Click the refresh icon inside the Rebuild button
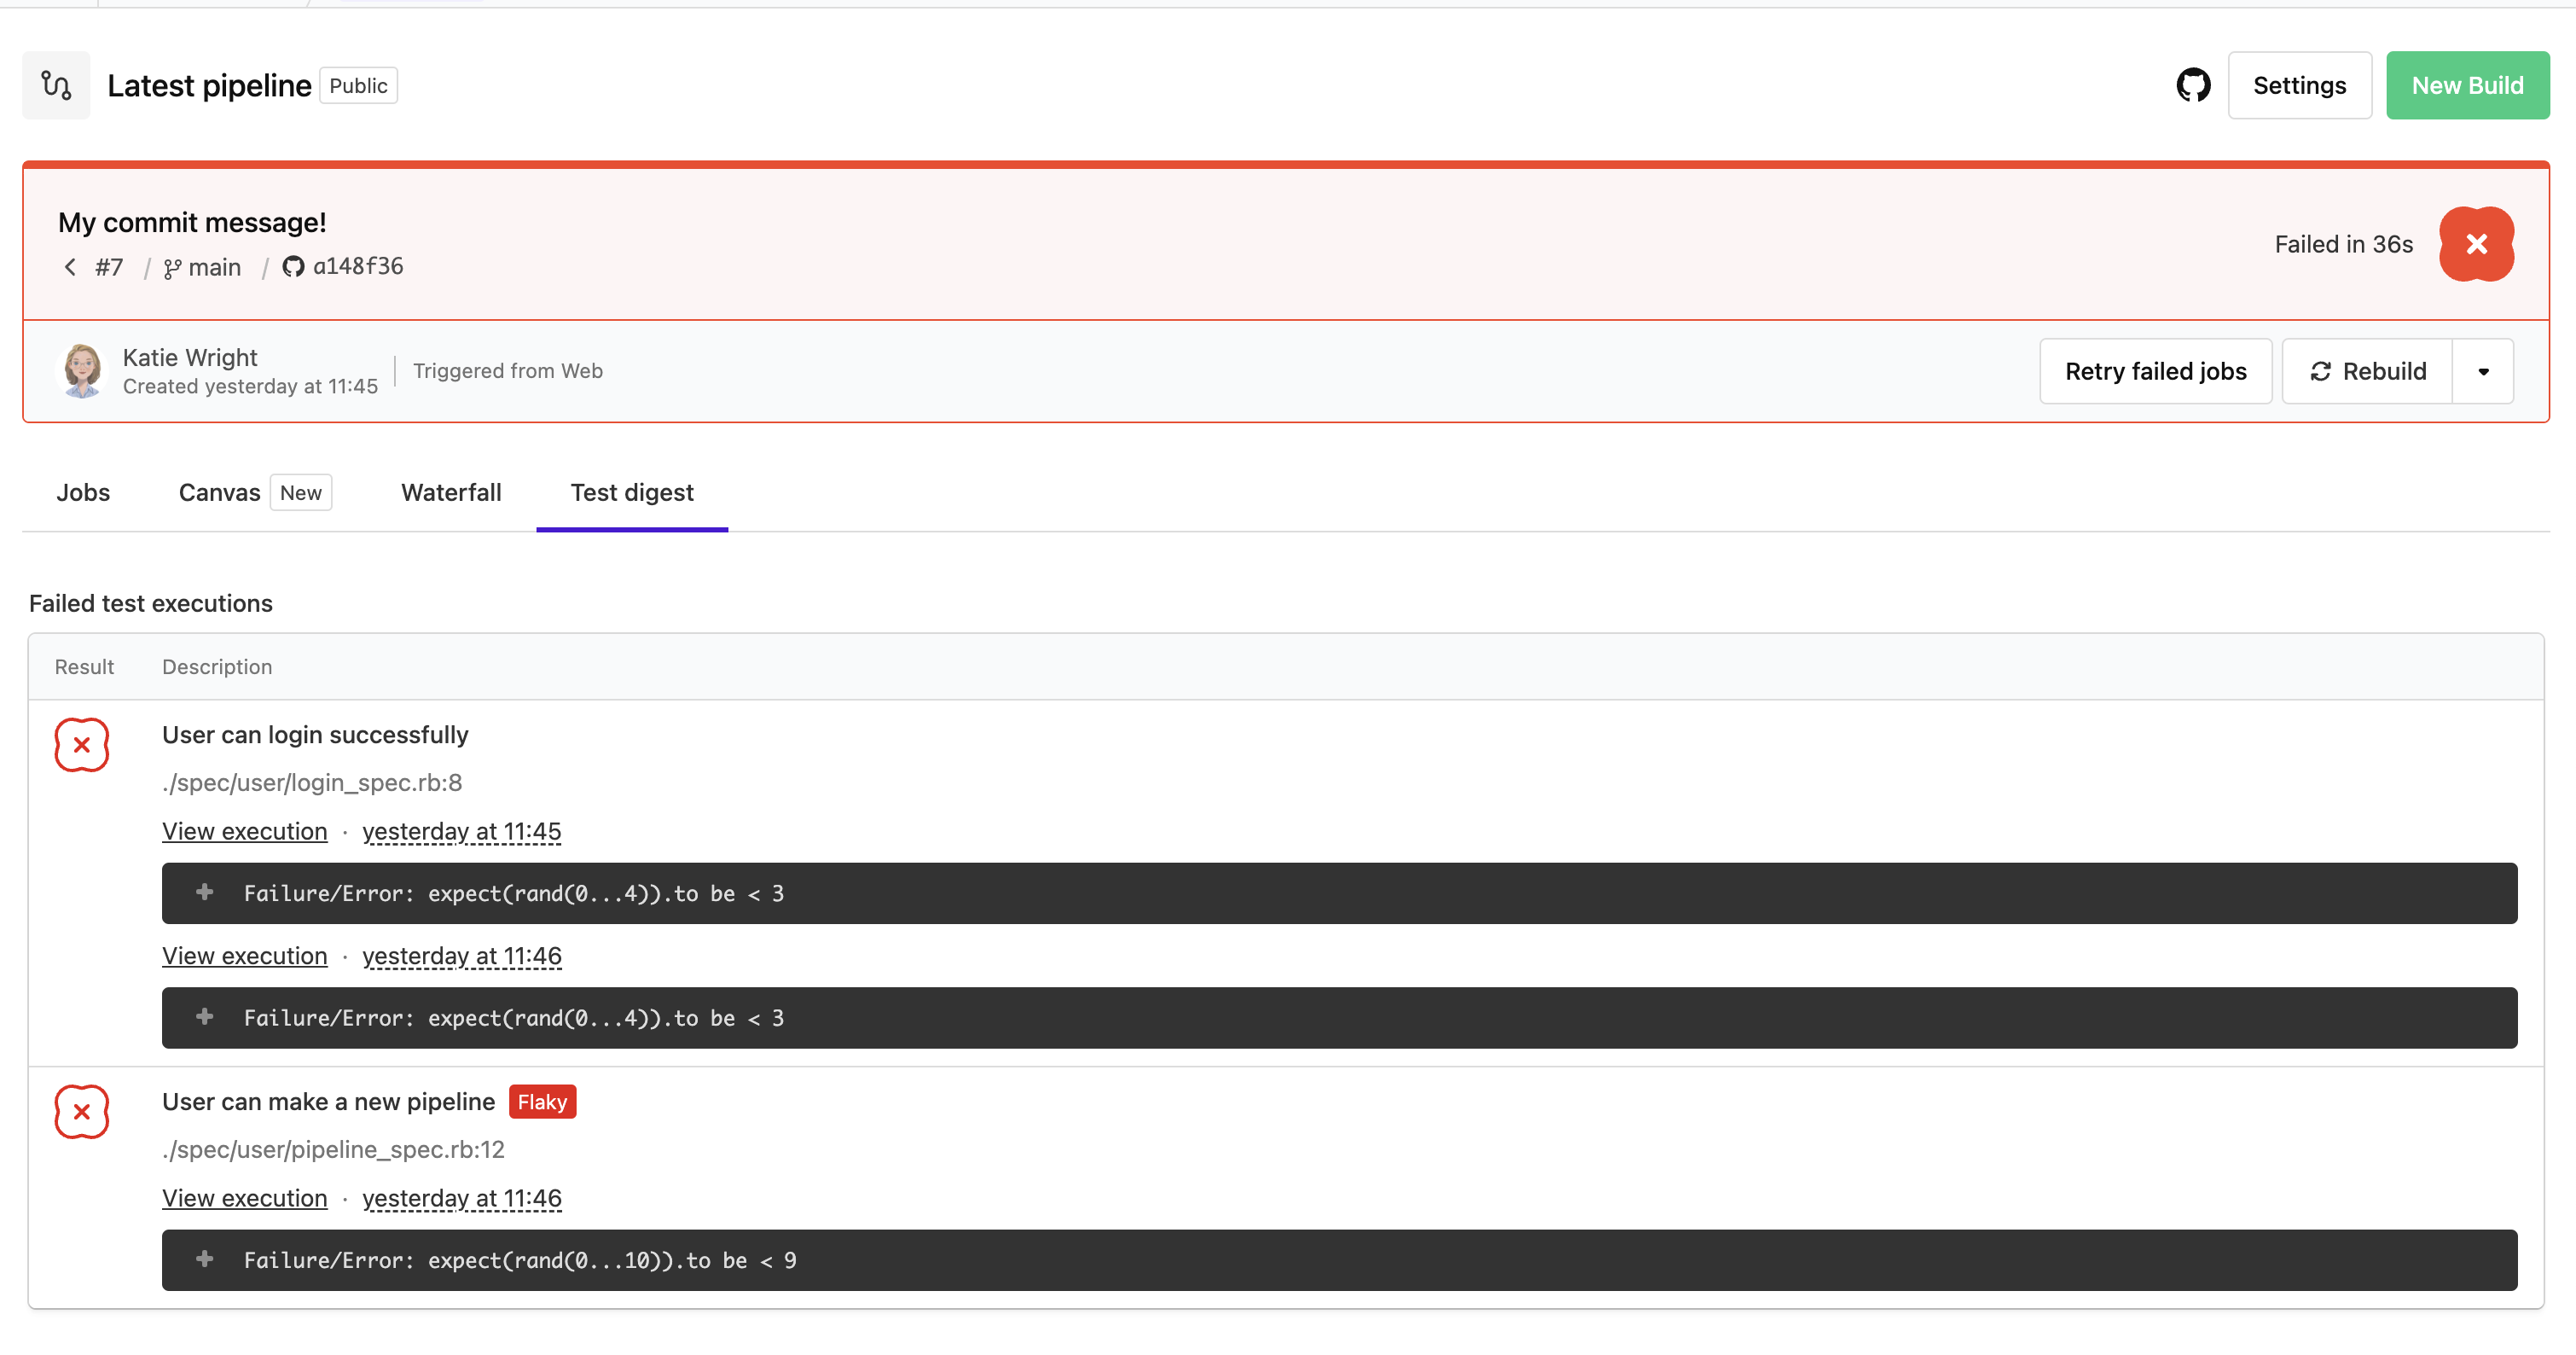Image resolution: width=2576 pixels, height=1355 pixels. (x=2322, y=371)
